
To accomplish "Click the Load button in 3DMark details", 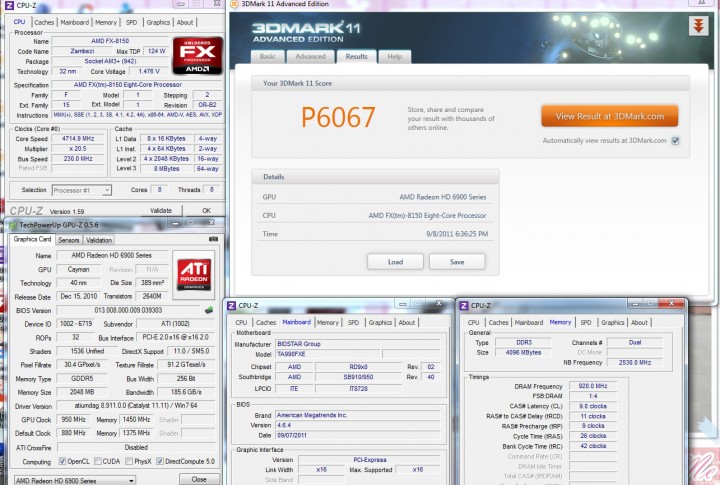I will 395,262.
